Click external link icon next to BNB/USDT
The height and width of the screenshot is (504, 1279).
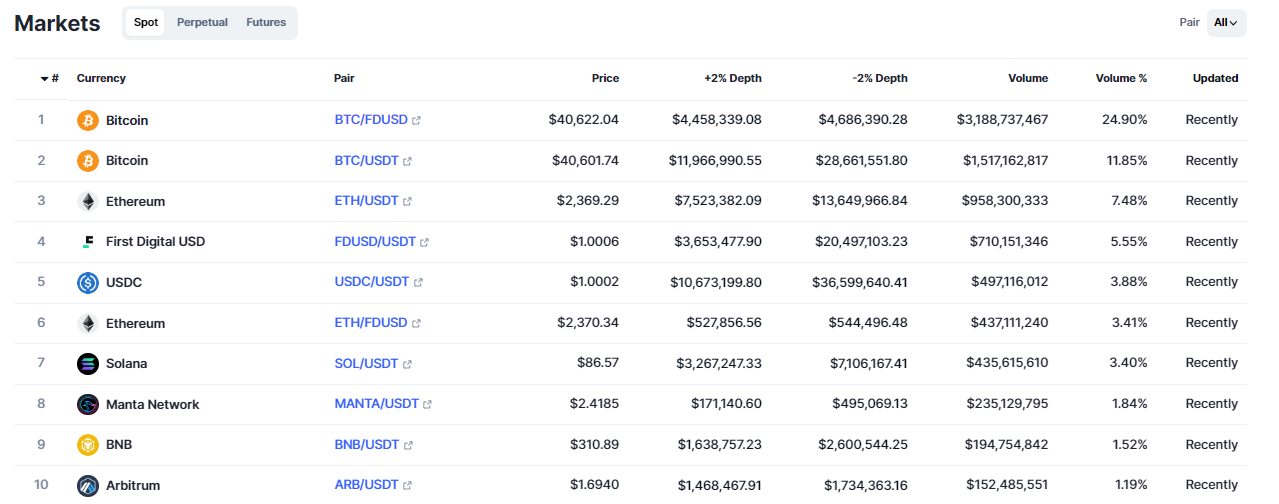click(x=409, y=445)
